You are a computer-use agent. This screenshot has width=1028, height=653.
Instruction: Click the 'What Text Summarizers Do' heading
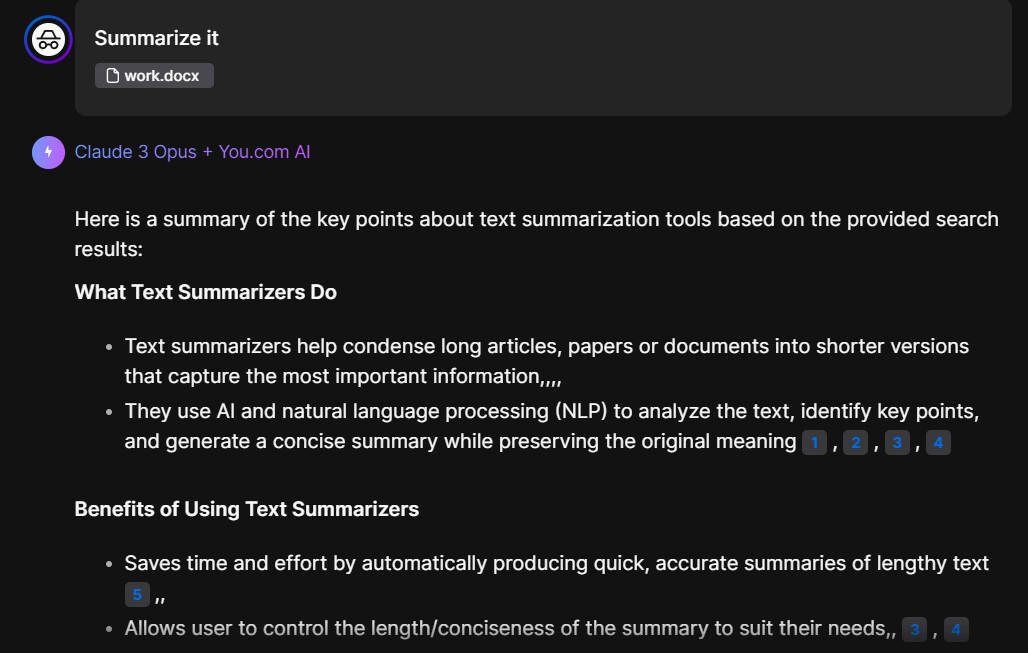(205, 292)
